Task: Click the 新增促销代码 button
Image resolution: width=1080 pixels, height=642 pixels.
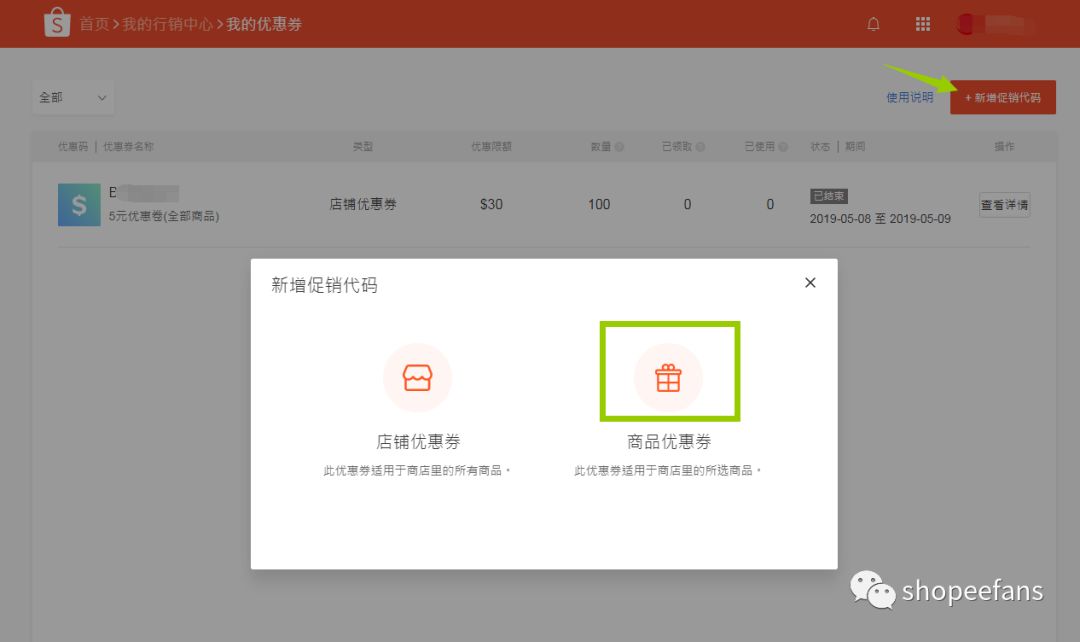Action: 1003,97
